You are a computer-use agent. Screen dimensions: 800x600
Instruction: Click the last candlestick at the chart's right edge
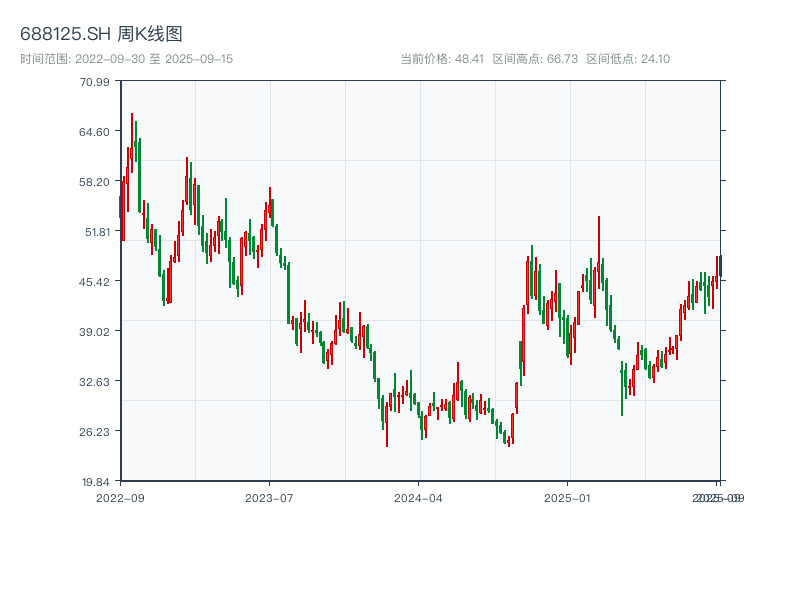coord(721,266)
